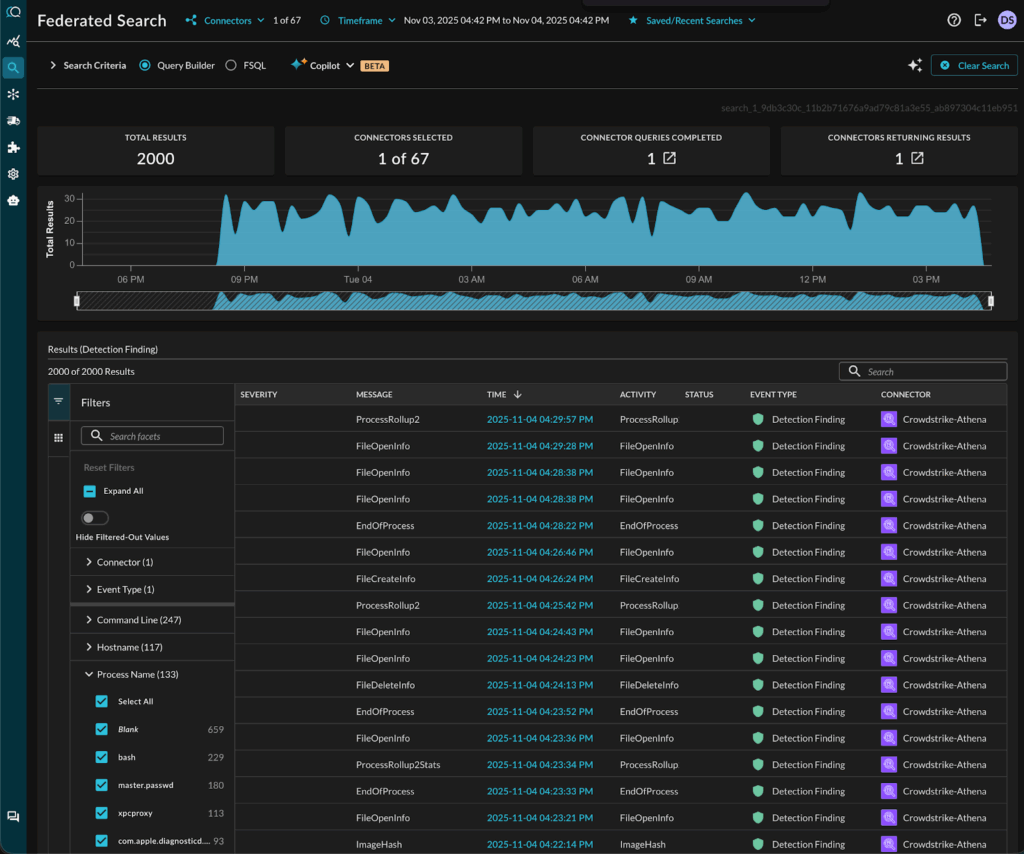This screenshot has width=1024, height=854.
Task: Select the FSQL radio button
Action: [x=231, y=65]
